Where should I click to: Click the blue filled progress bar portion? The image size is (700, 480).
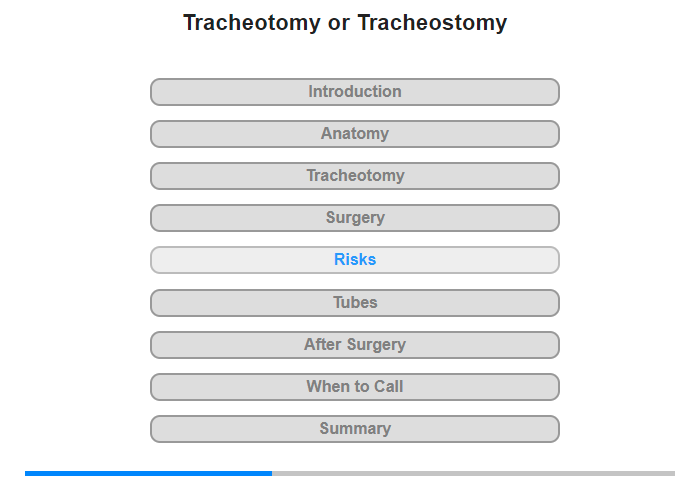(x=148, y=473)
